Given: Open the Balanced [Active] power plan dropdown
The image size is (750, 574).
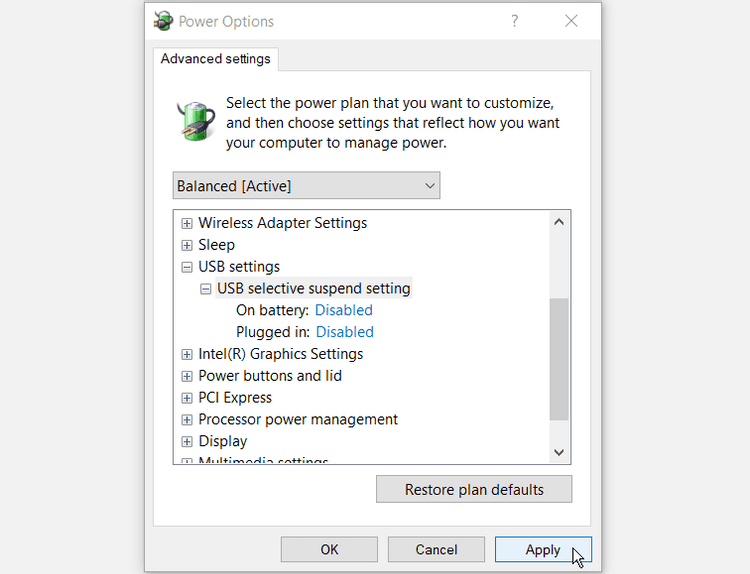Looking at the screenshot, I should point(306,186).
